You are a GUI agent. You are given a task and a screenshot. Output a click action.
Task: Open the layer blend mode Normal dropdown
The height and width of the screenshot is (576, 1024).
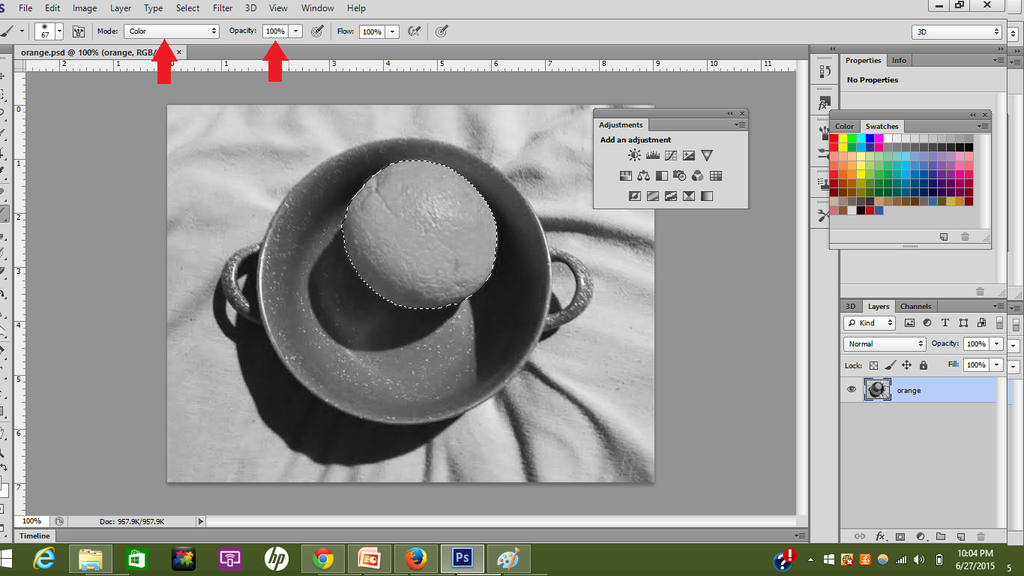[885, 344]
